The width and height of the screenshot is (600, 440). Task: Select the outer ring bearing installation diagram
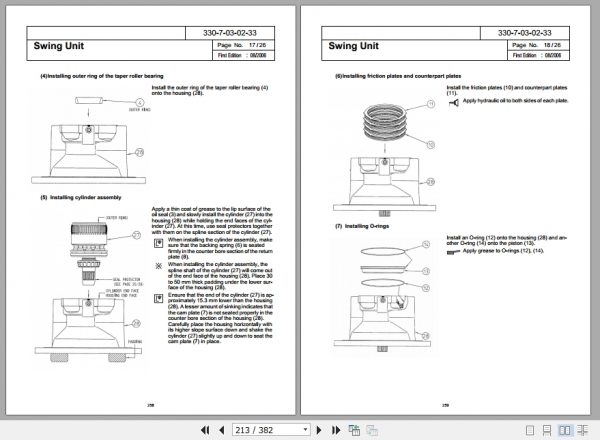click(90, 140)
